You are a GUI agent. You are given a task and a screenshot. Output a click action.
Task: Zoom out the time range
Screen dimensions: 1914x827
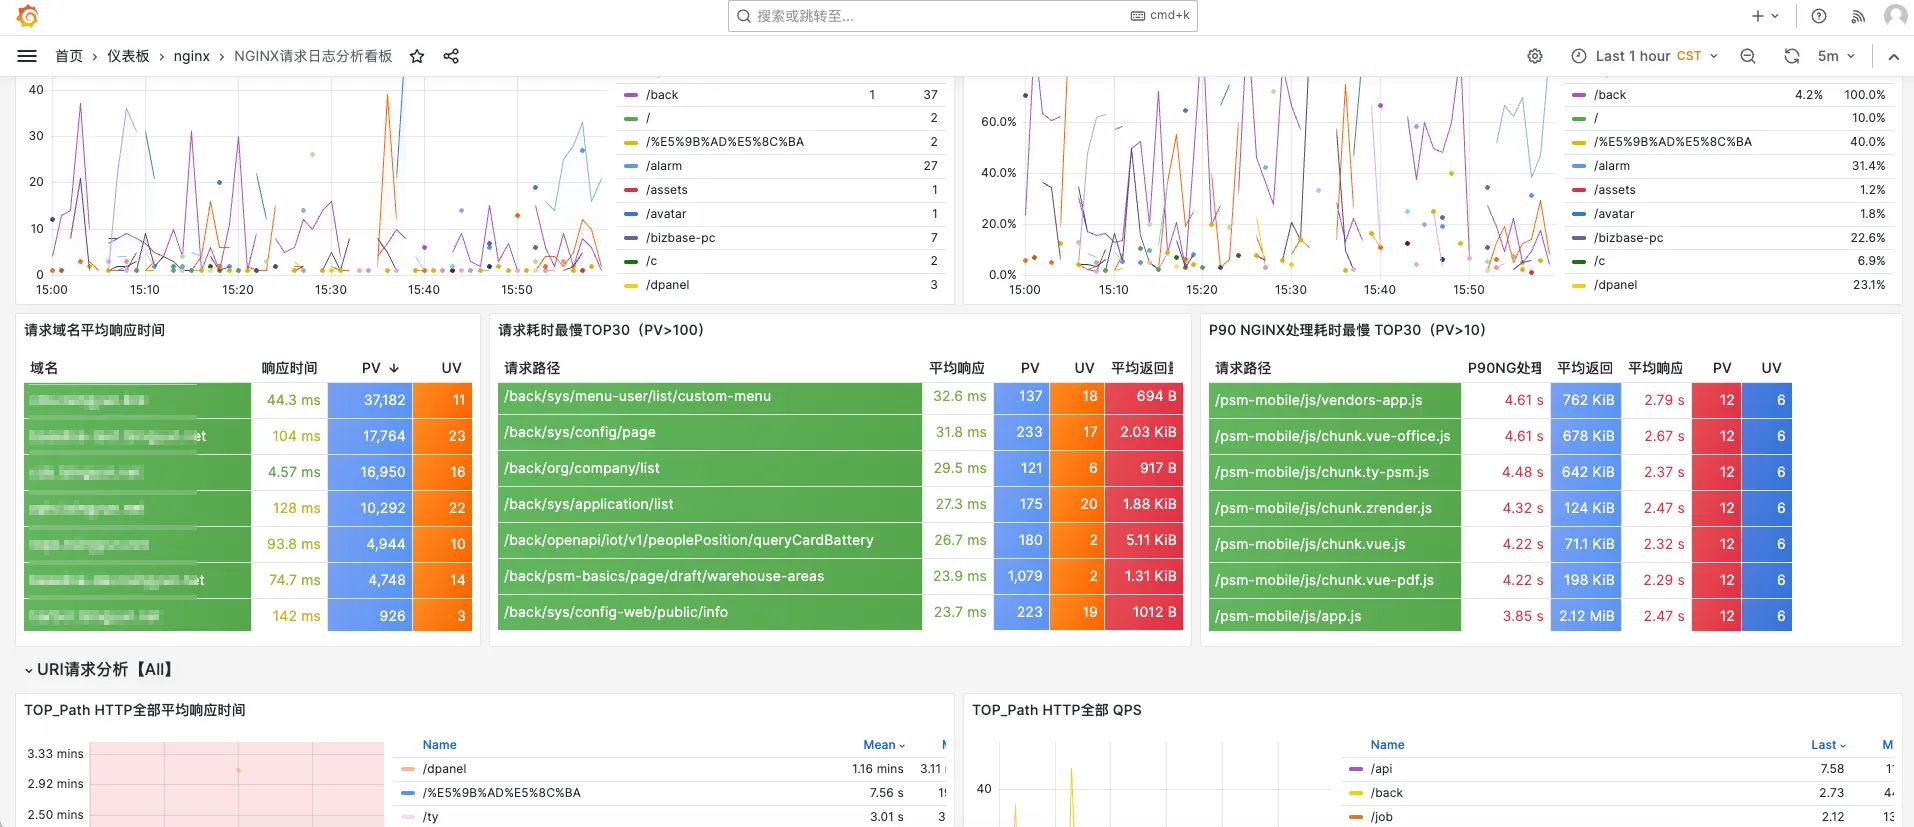1748,56
